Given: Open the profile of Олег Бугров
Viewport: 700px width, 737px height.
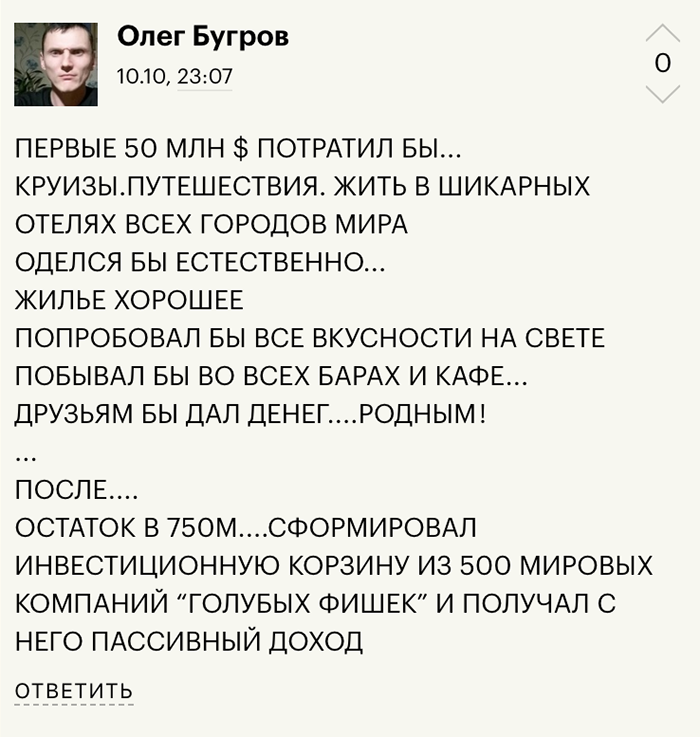Looking at the screenshot, I should tap(203, 36).
